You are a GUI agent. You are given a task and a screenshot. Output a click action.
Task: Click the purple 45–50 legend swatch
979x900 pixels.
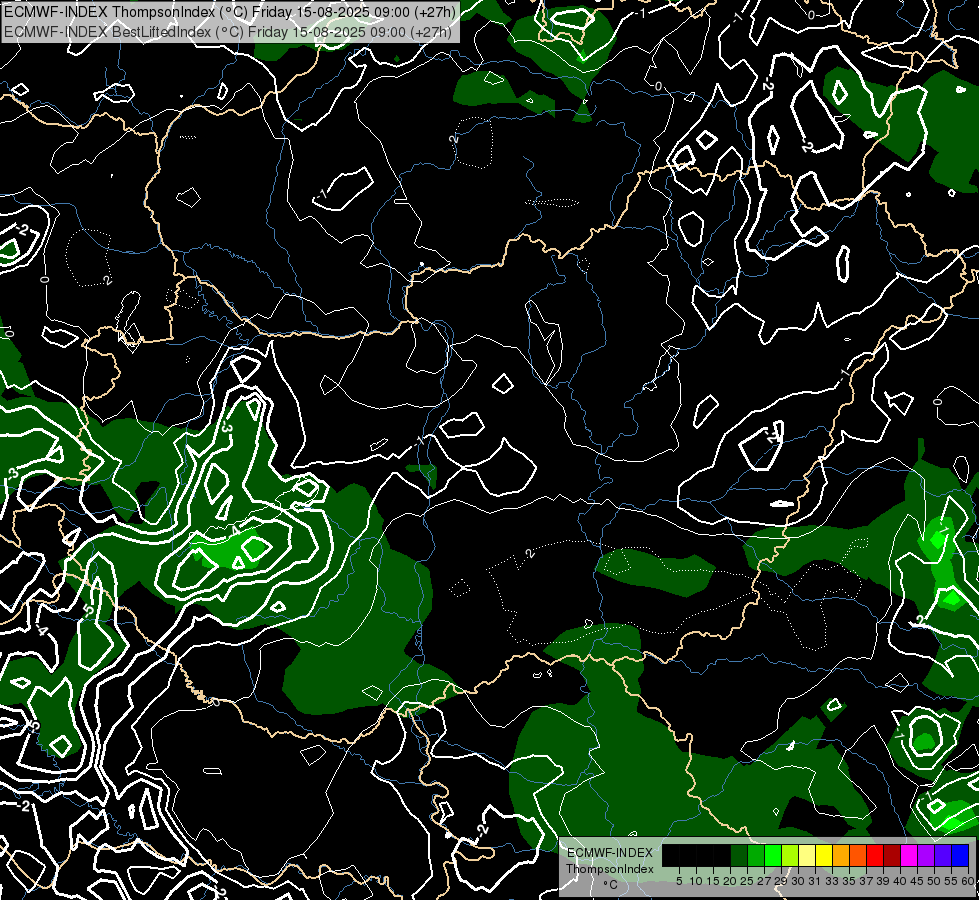tap(926, 855)
